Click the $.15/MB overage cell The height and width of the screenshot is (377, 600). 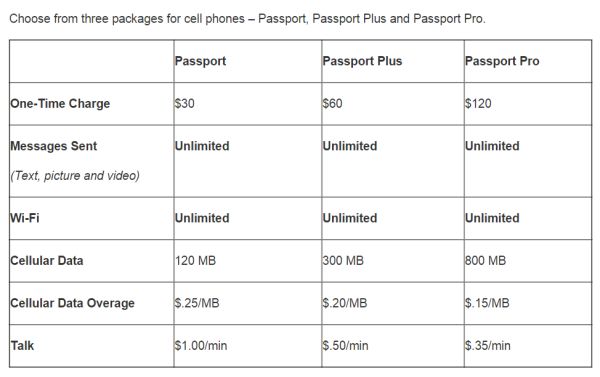click(487, 303)
